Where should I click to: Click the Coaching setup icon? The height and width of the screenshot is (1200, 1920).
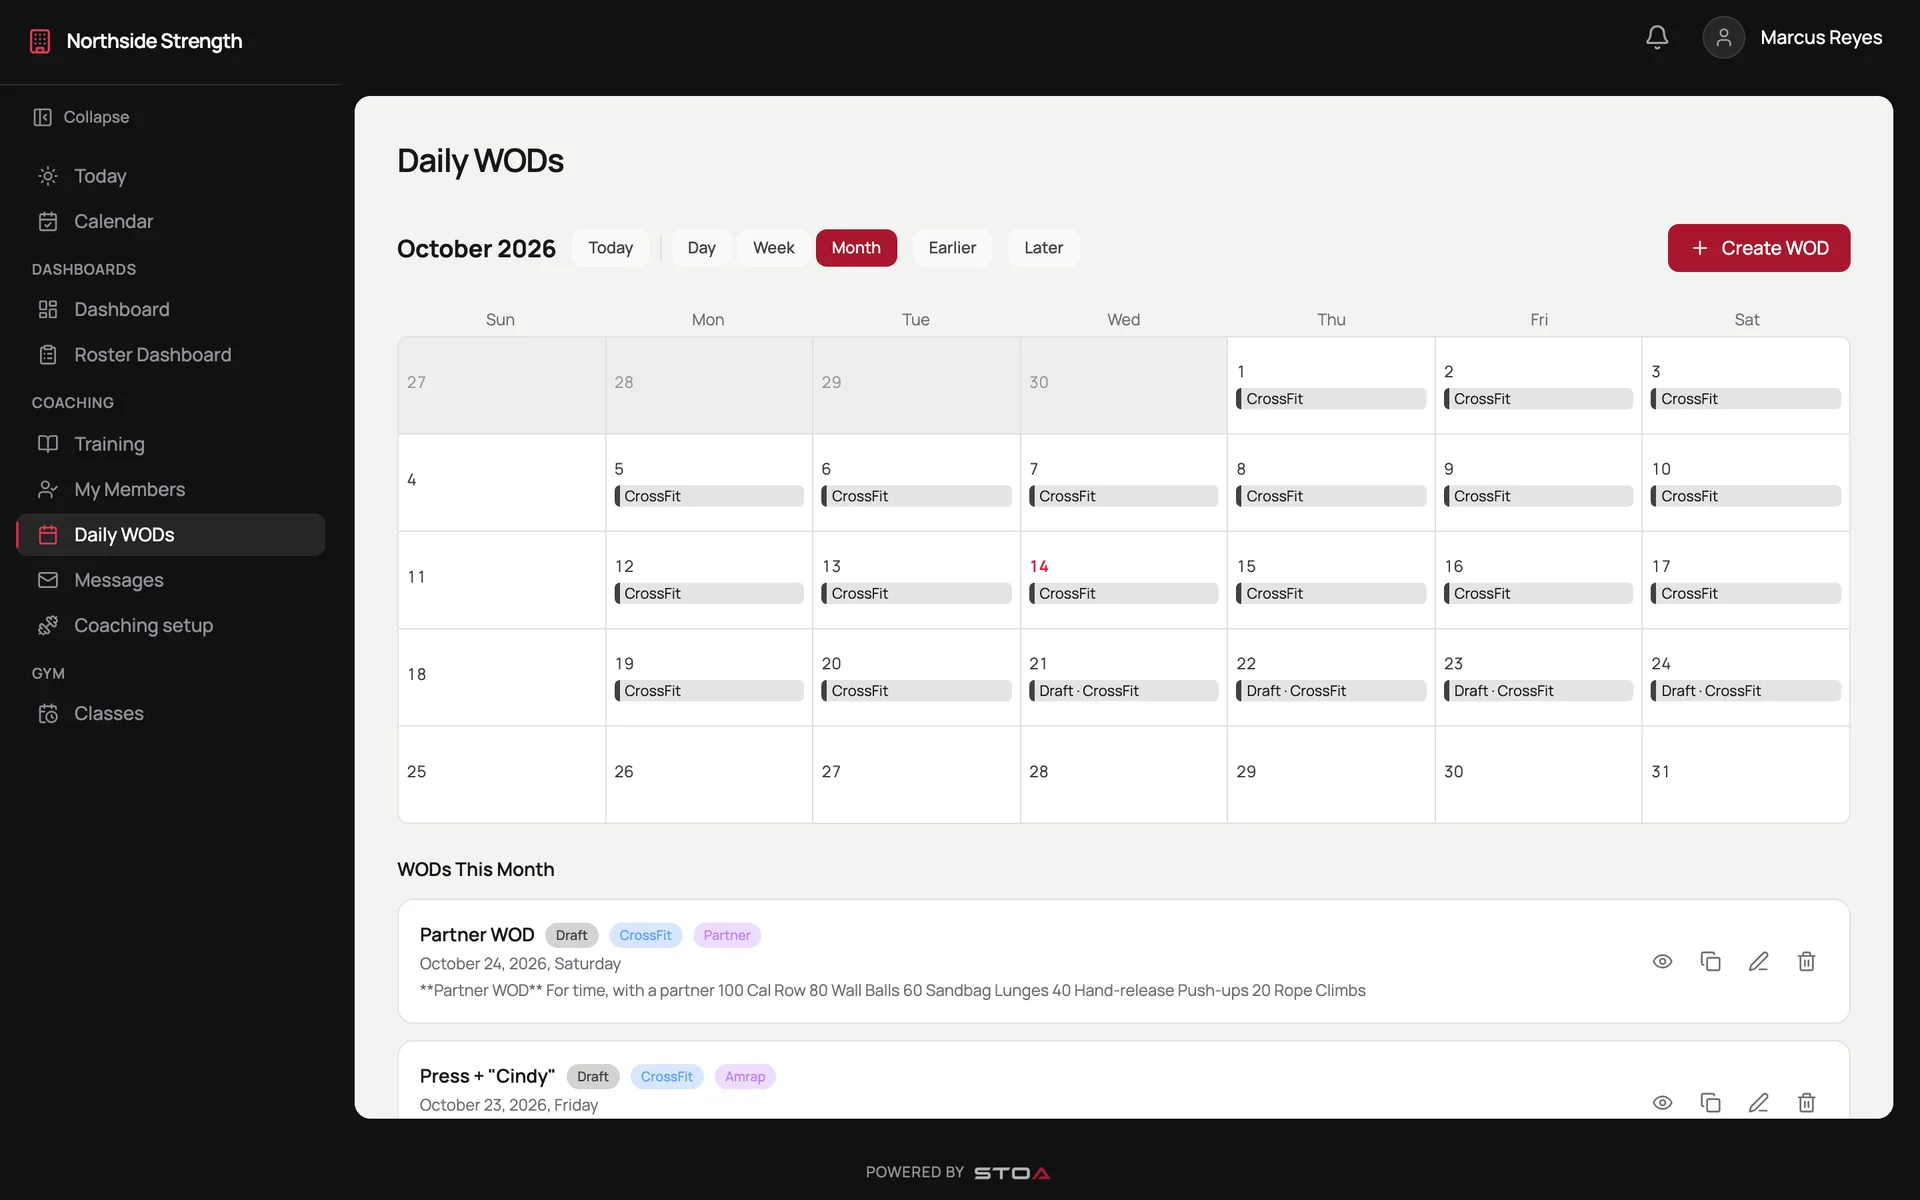(x=48, y=625)
